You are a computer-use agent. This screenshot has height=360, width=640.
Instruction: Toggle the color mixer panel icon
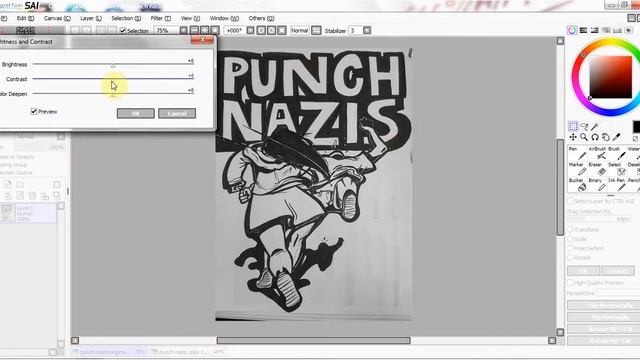[x=606, y=30]
